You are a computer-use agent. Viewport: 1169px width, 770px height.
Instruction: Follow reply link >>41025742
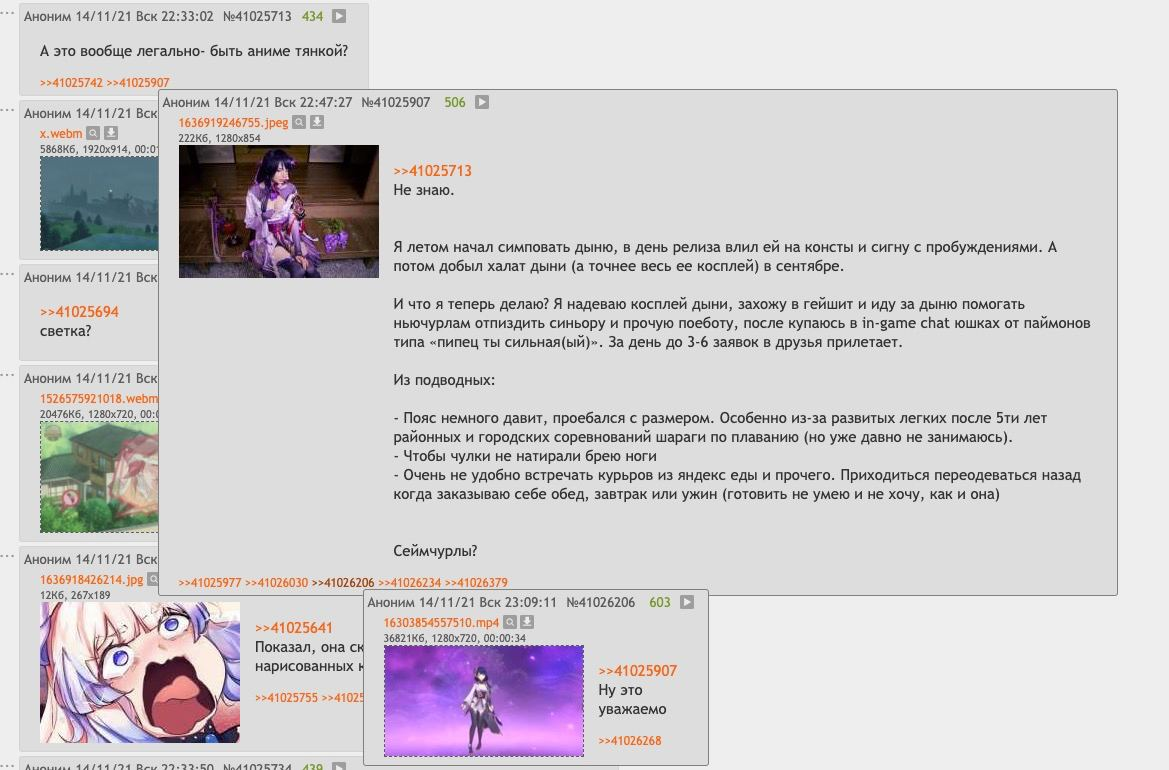[72, 83]
